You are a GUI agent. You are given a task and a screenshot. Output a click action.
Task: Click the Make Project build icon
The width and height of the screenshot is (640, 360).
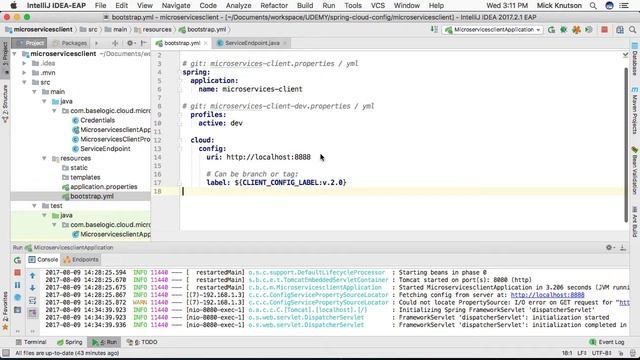434,29
